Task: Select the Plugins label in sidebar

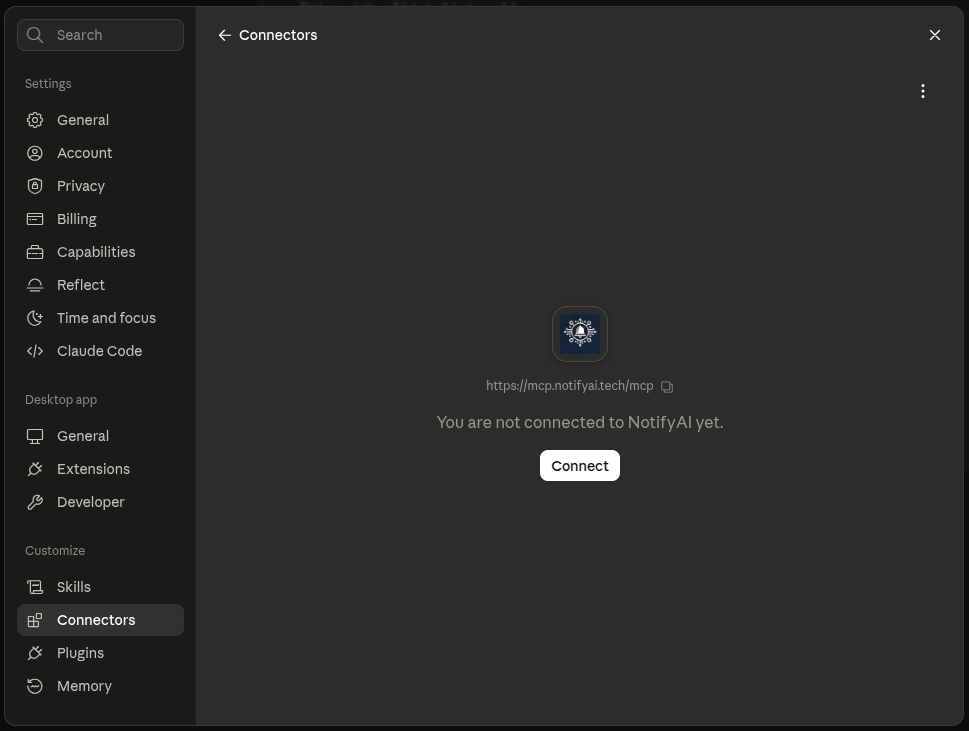Action: 80,653
